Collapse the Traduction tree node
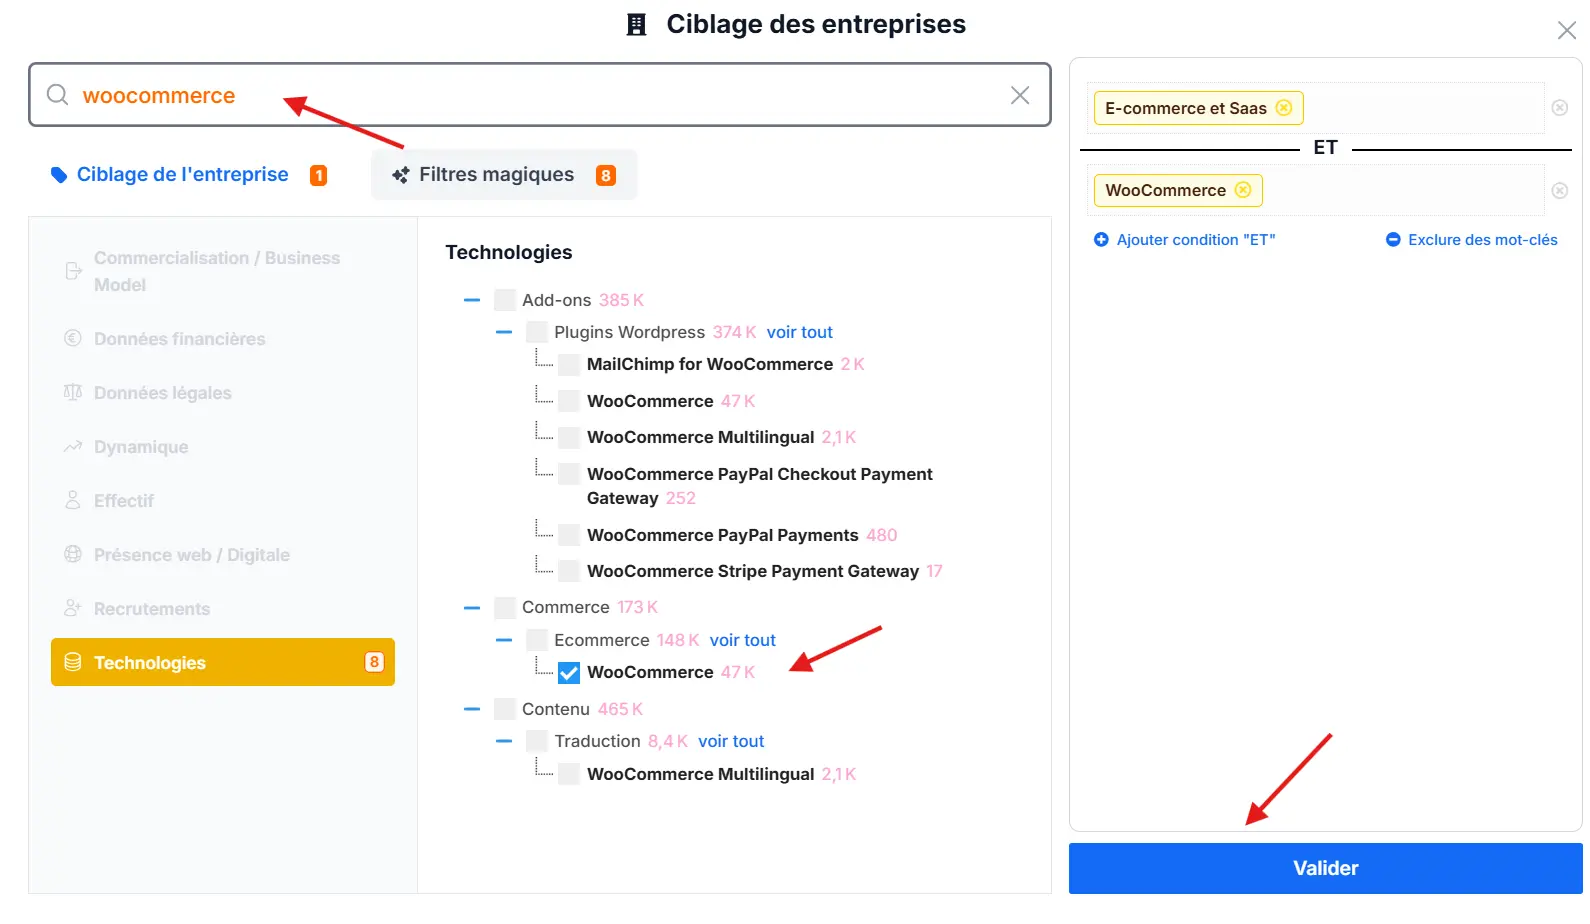 (x=504, y=740)
